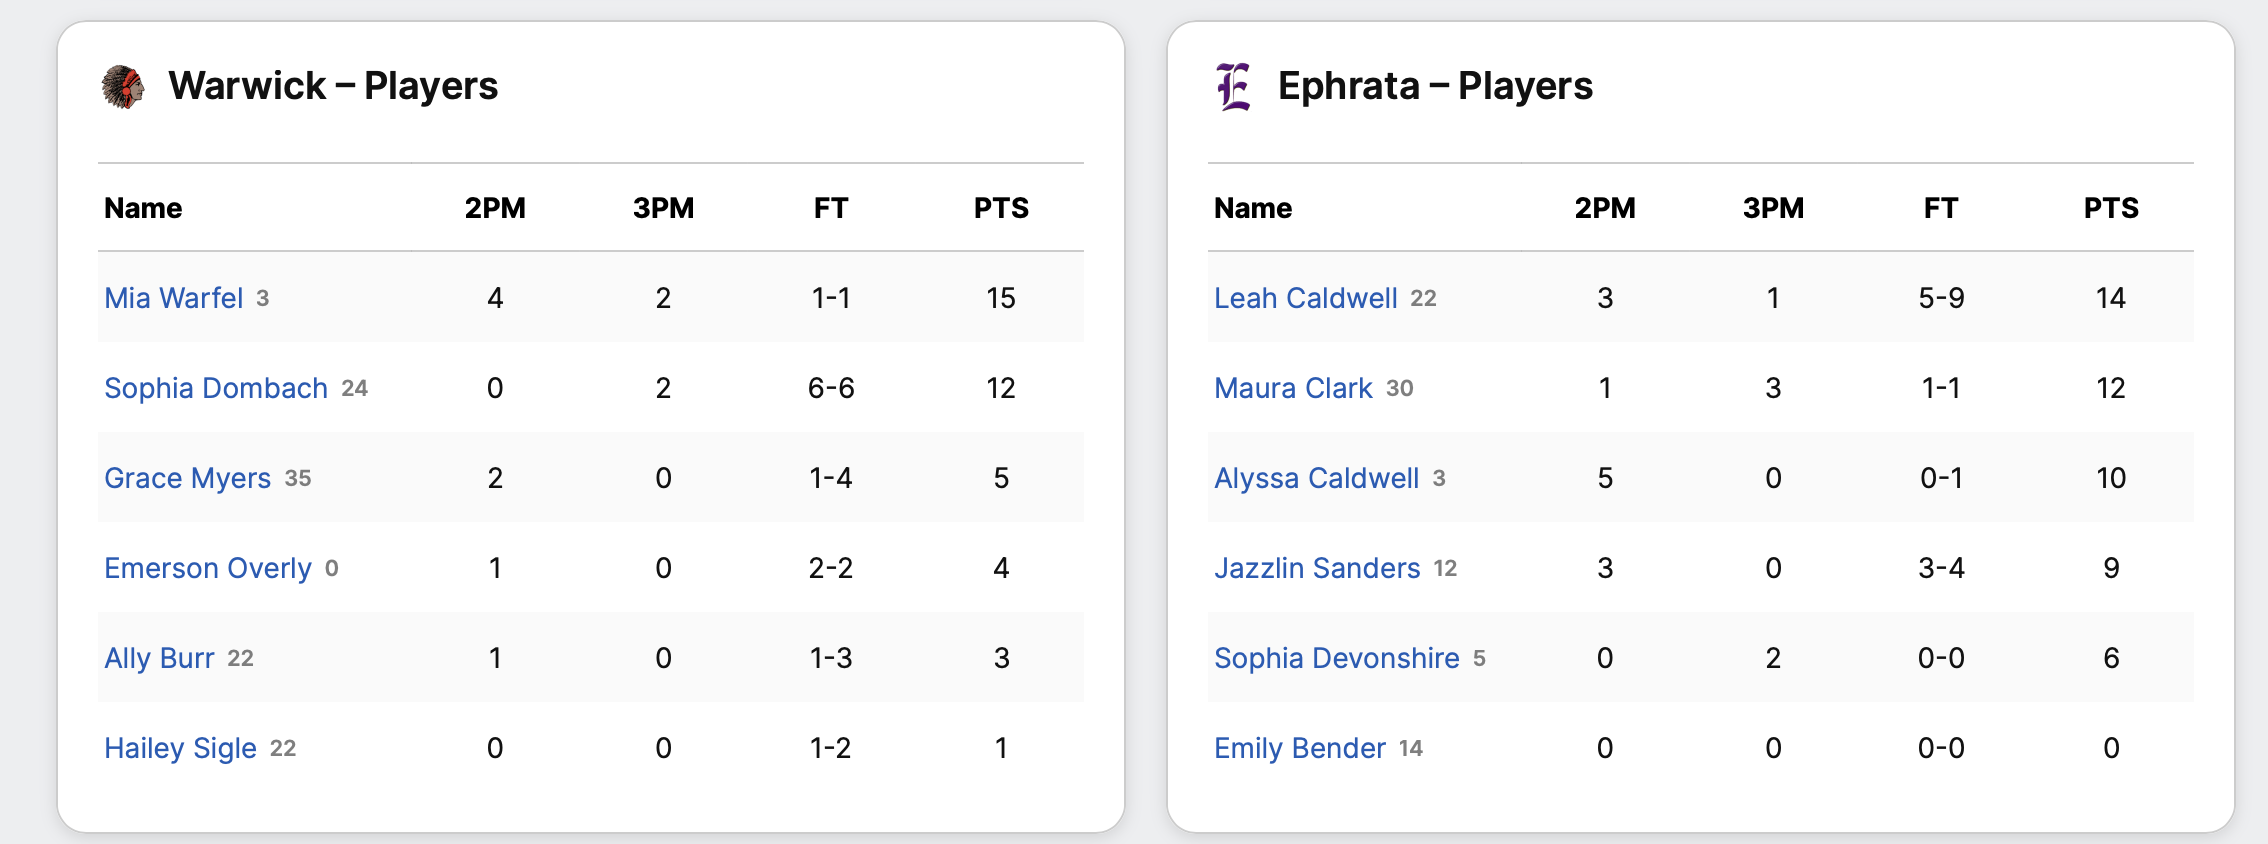The height and width of the screenshot is (844, 2268).
Task: Click Ephrata's FT column header
Action: click(1941, 208)
